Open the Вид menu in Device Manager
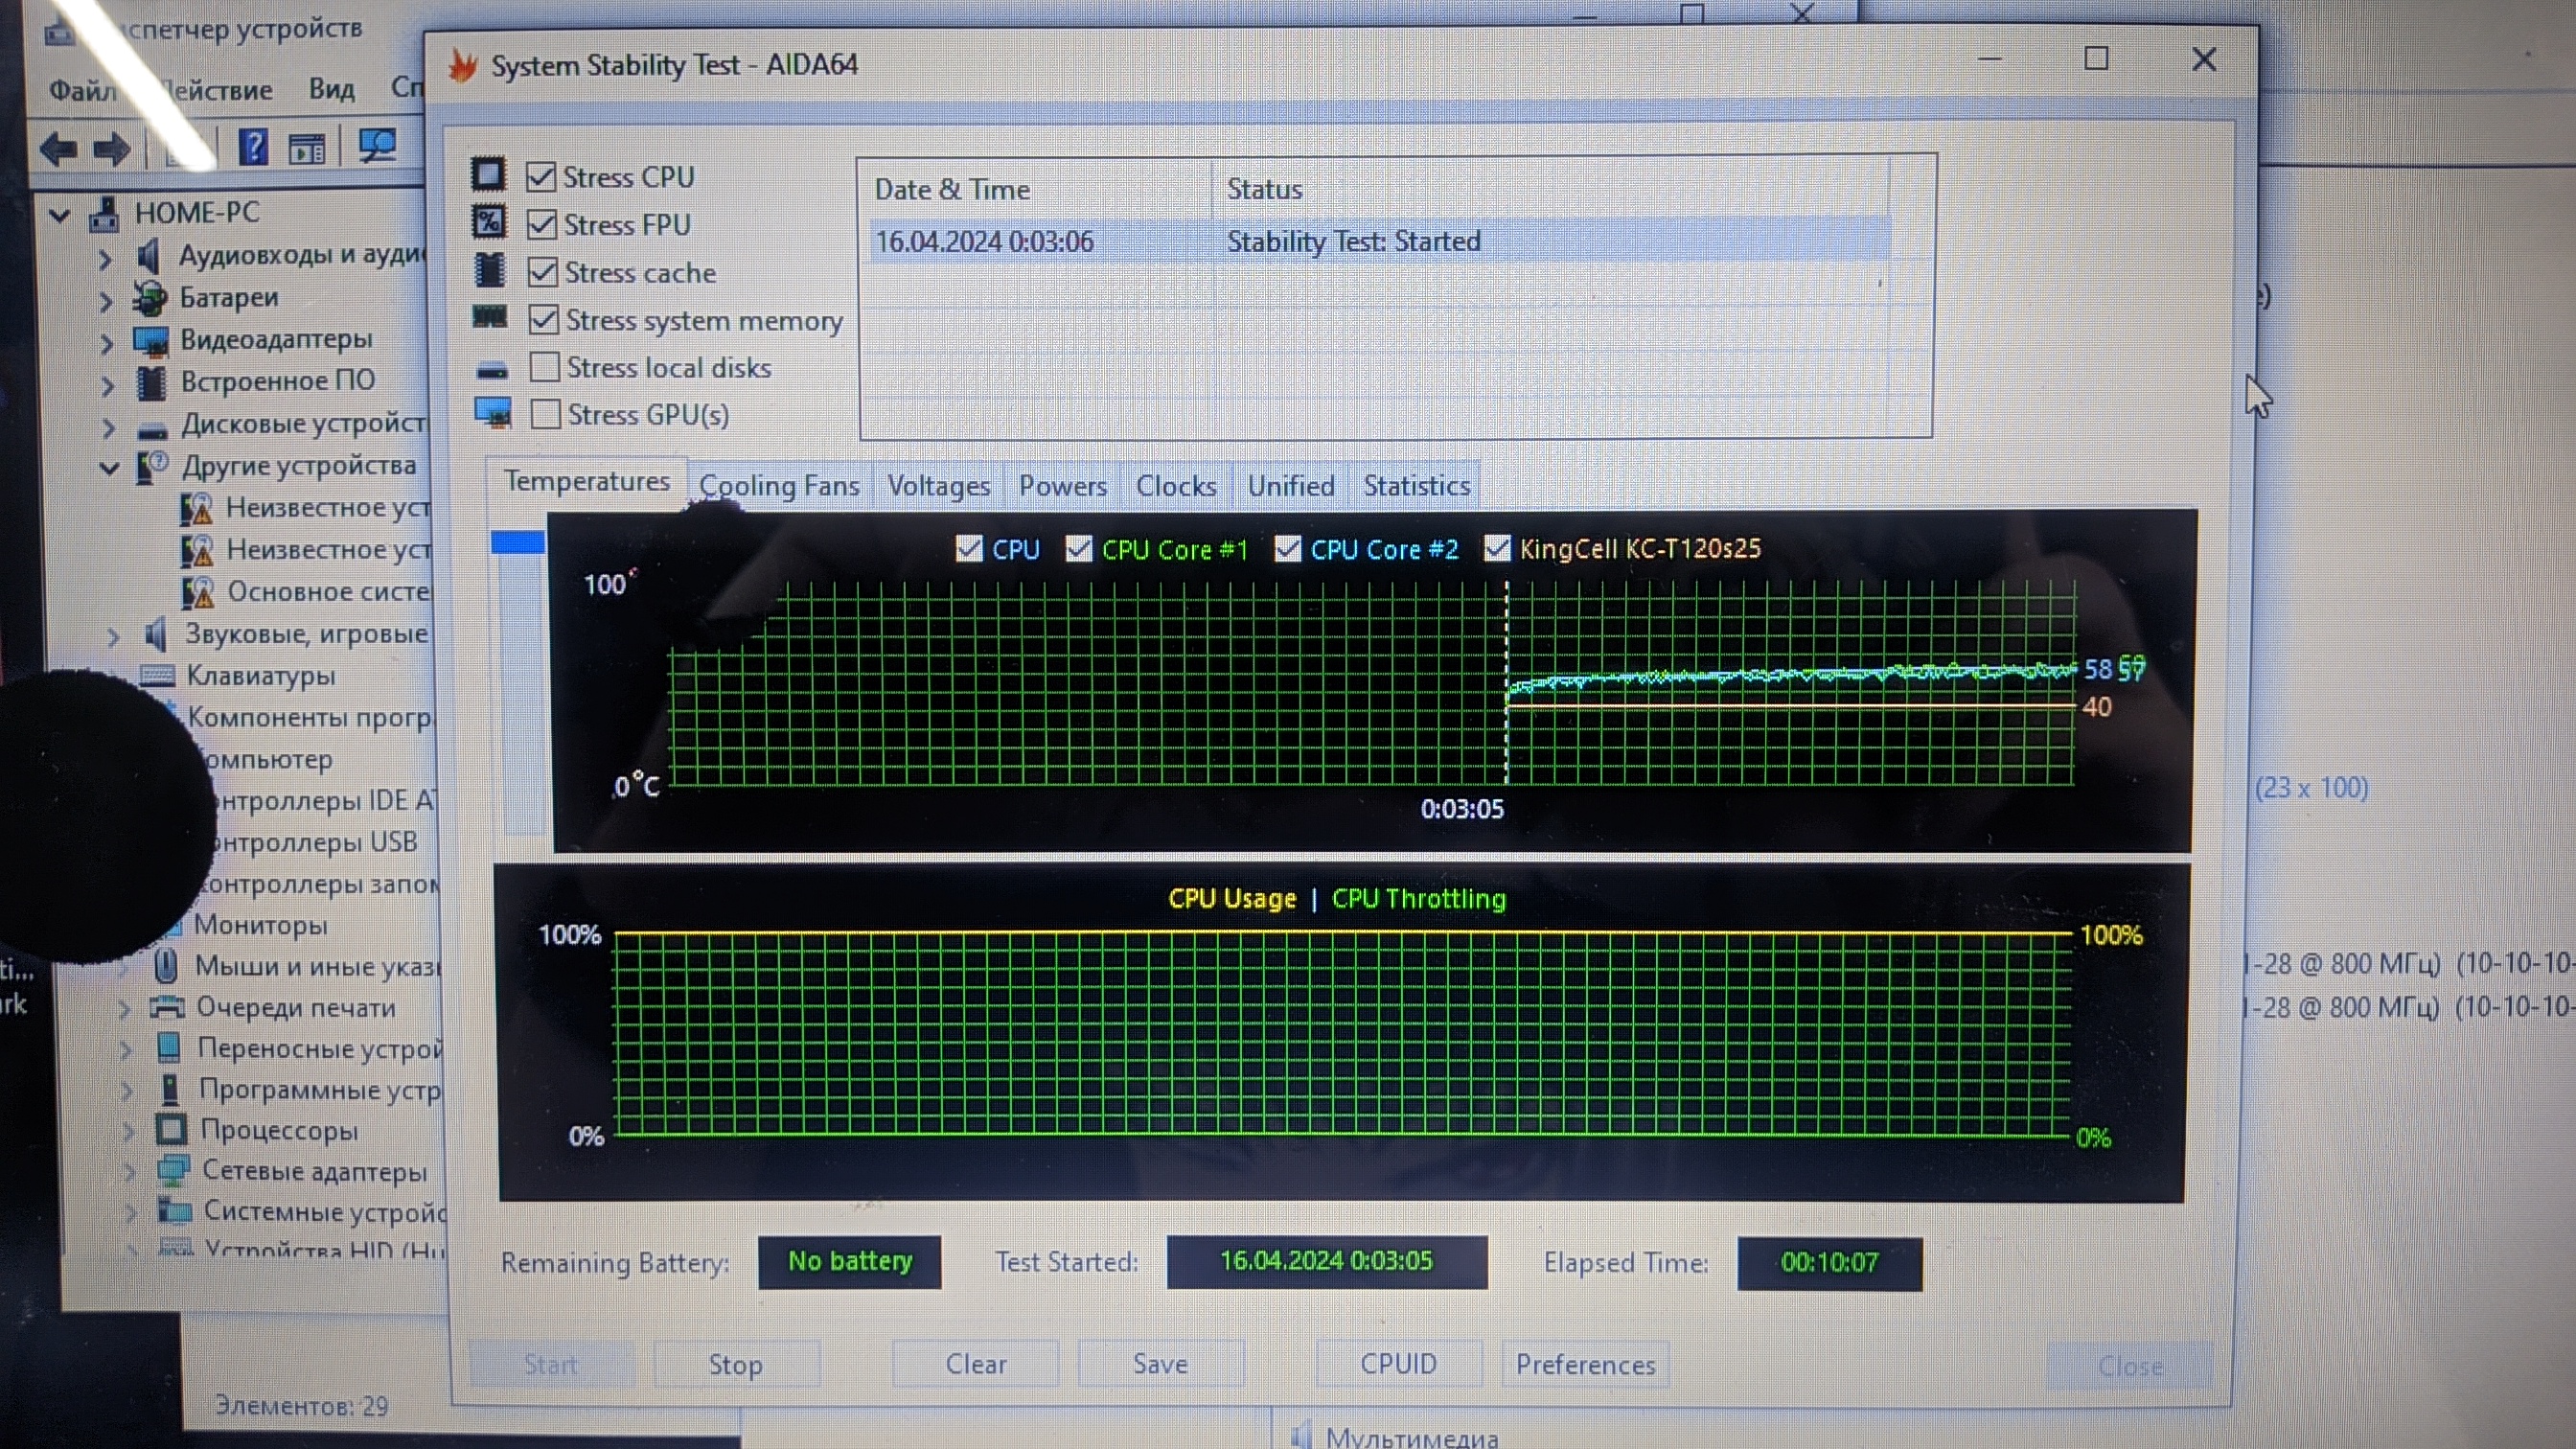 tap(331, 89)
